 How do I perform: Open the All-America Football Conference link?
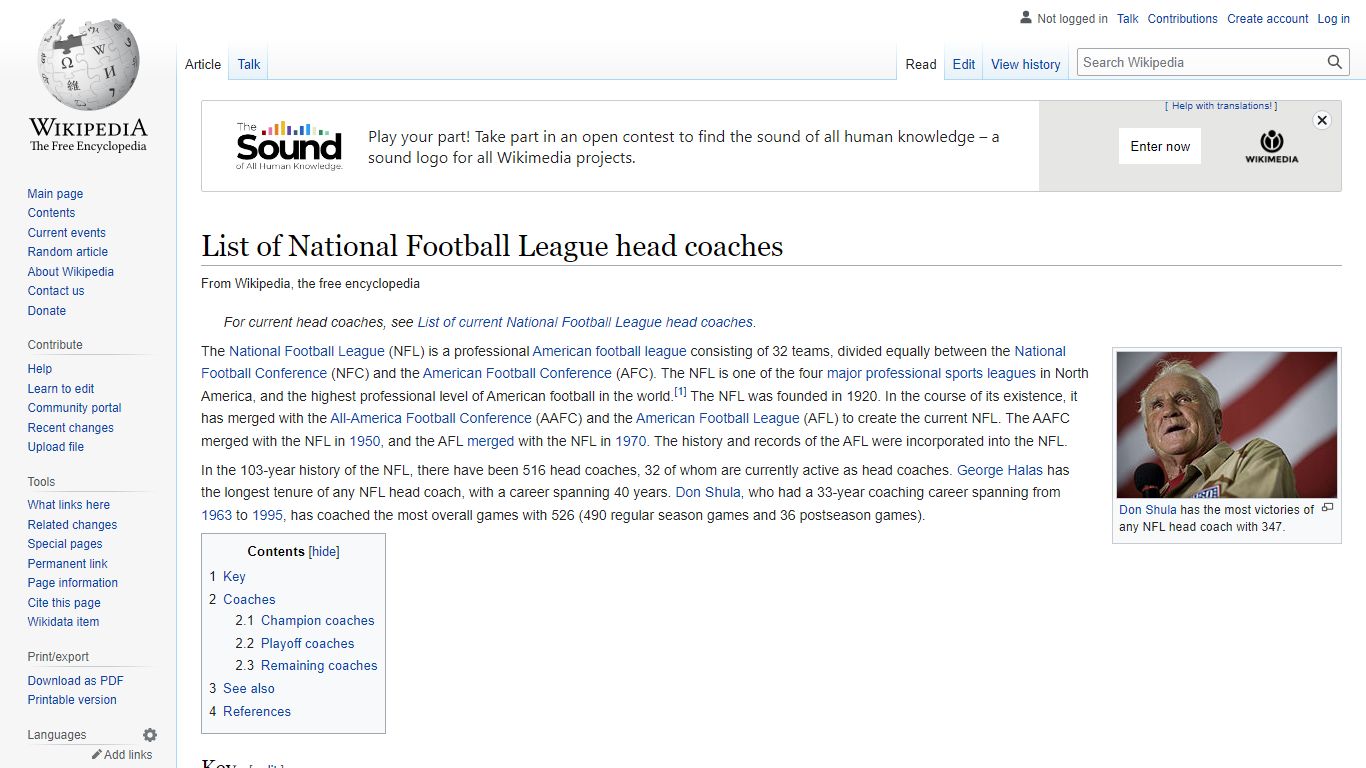pyautogui.click(x=431, y=418)
